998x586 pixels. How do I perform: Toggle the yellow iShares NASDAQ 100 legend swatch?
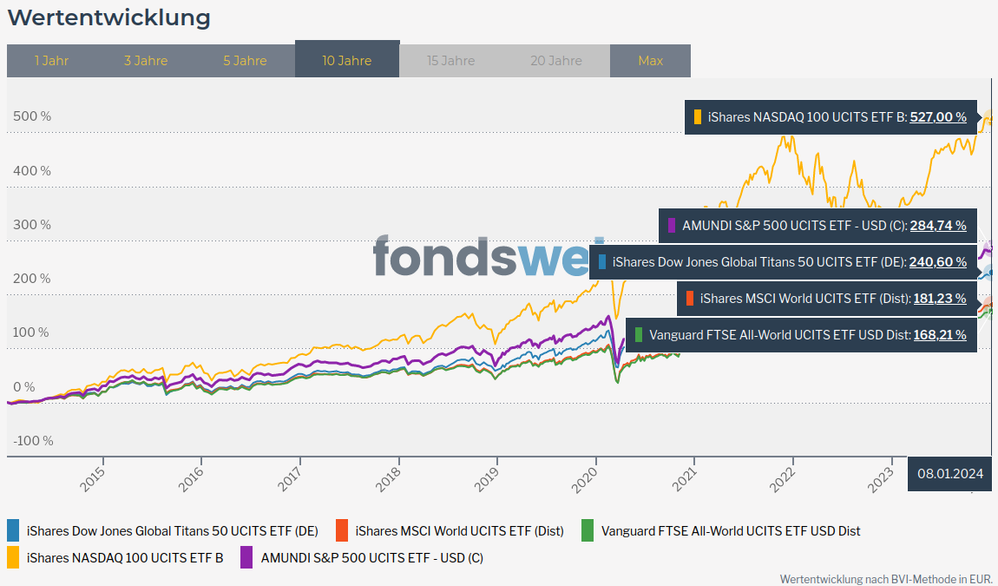pos(14,557)
